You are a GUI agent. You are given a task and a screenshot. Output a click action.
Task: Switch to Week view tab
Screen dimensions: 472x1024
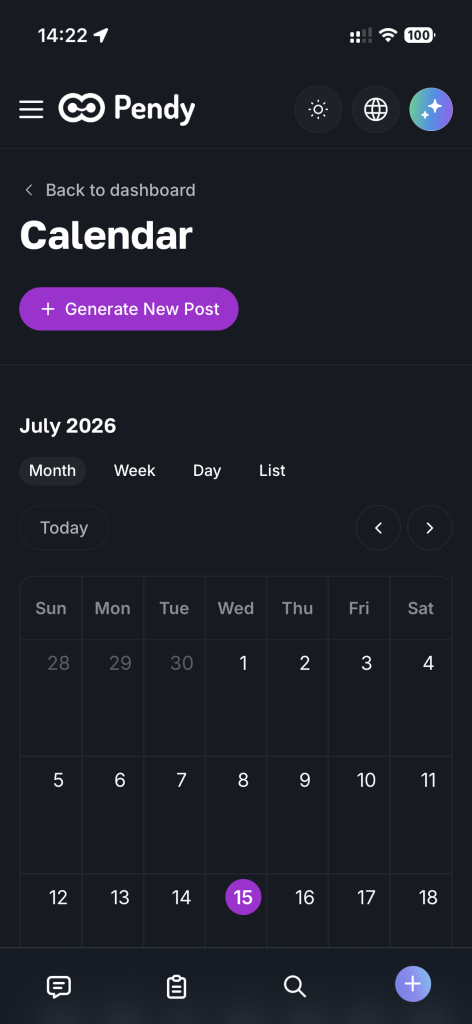pyautogui.click(x=134, y=471)
